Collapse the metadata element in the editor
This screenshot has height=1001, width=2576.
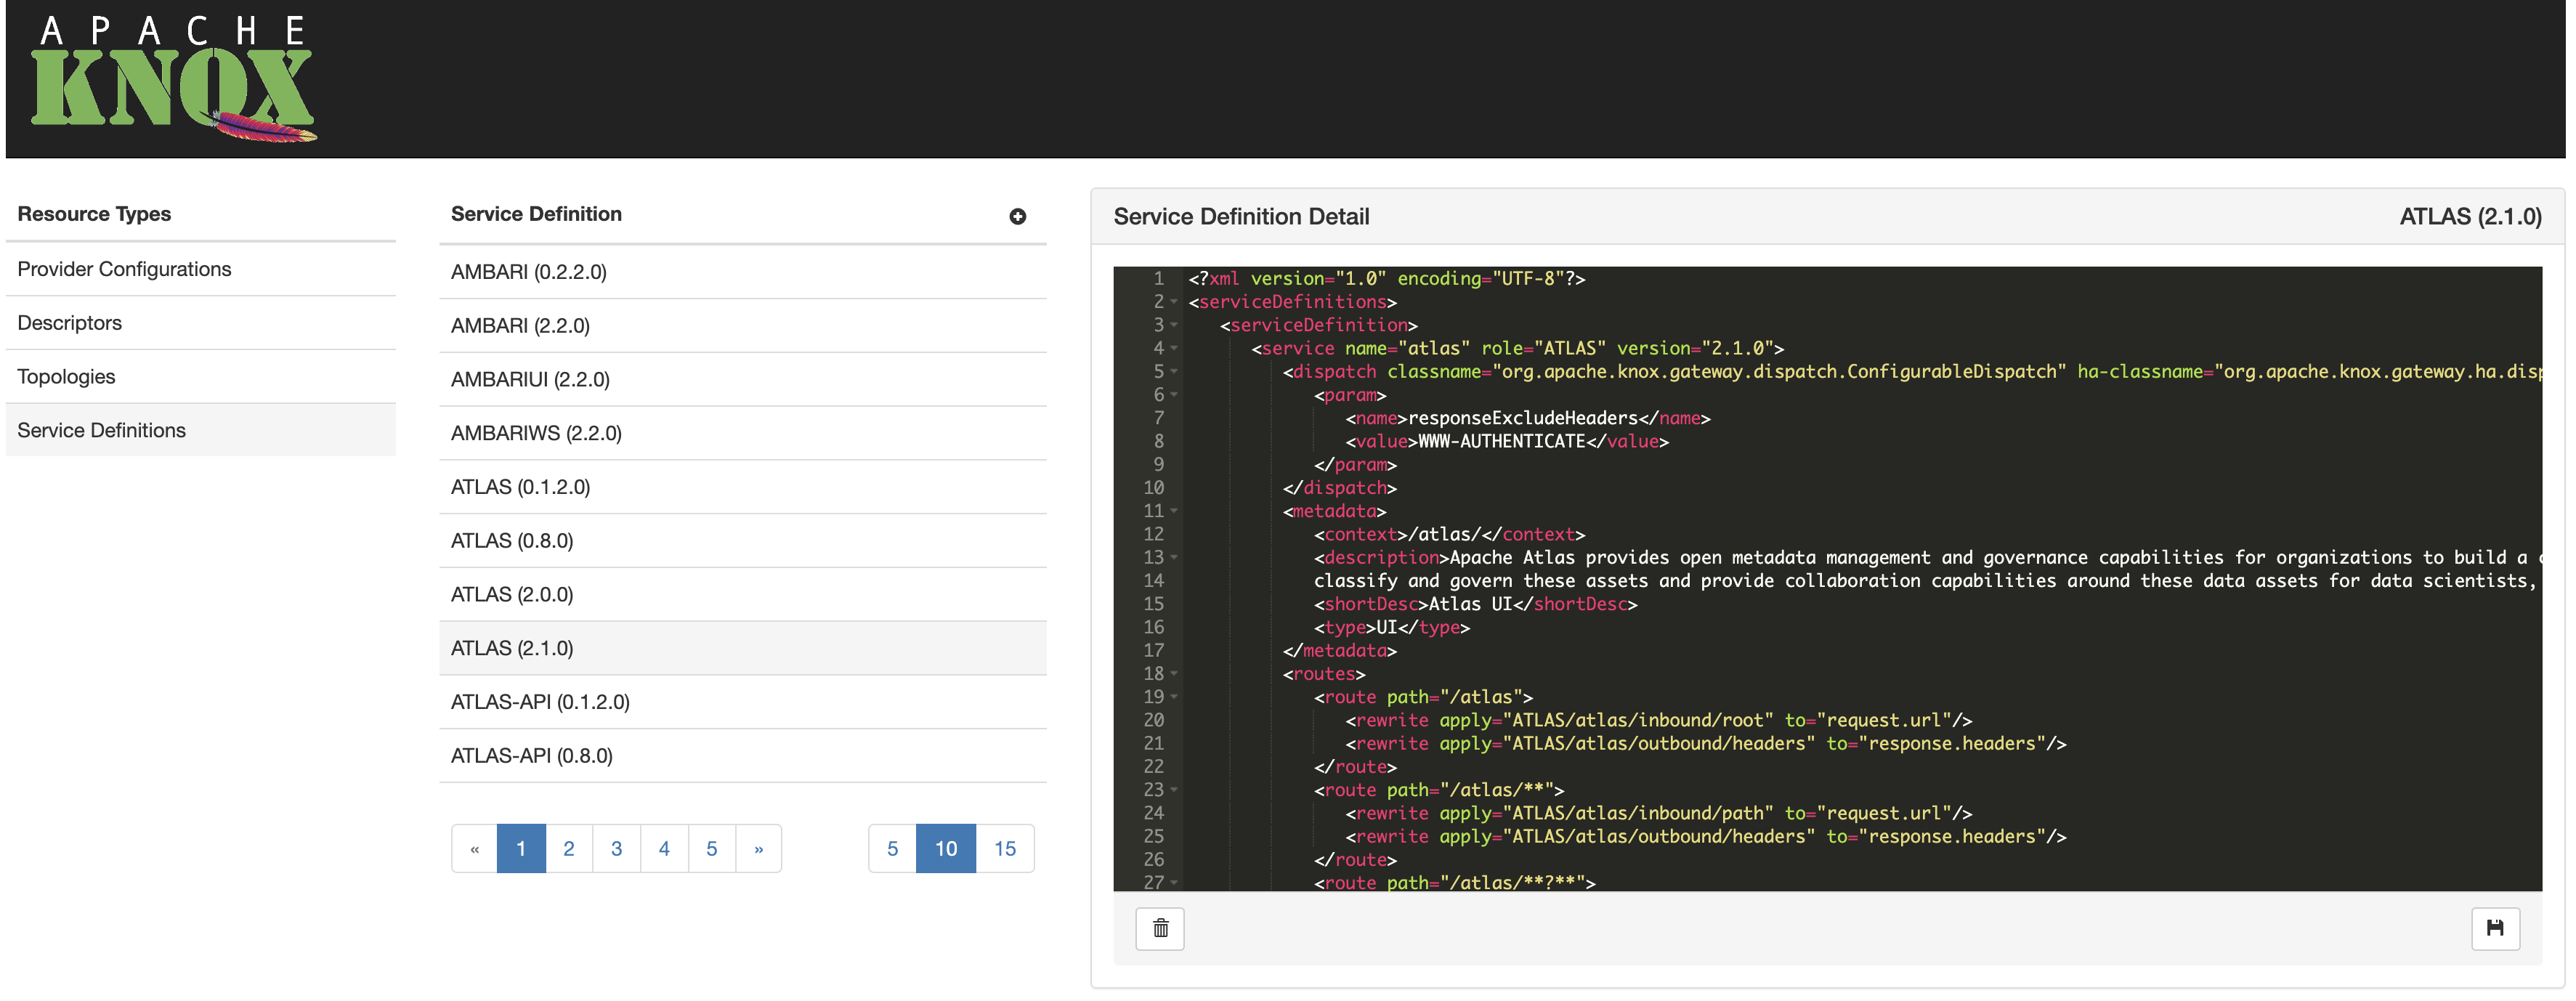coord(1173,510)
